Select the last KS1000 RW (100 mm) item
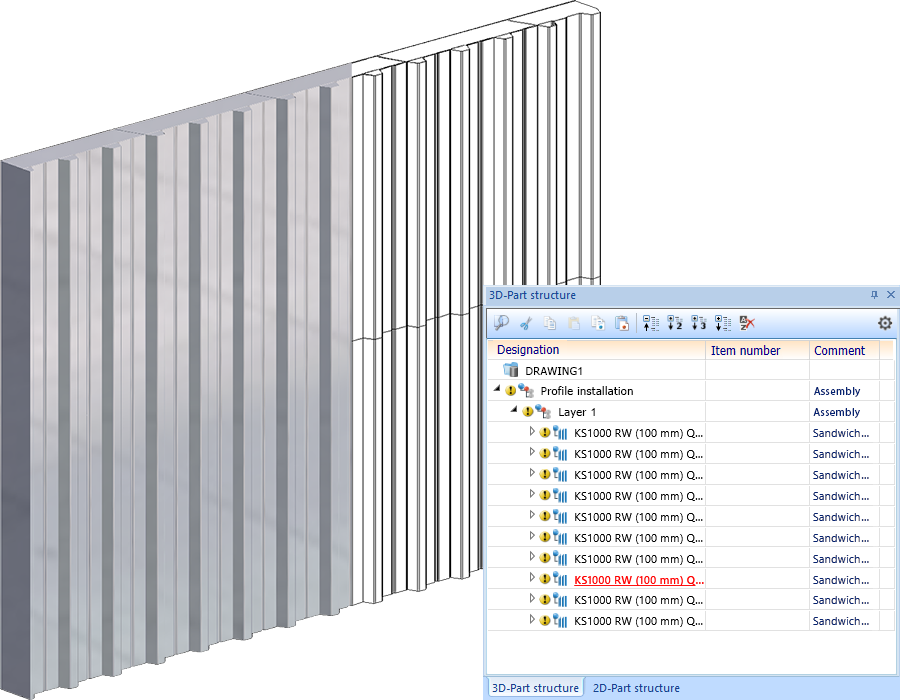900x700 pixels. pos(638,621)
